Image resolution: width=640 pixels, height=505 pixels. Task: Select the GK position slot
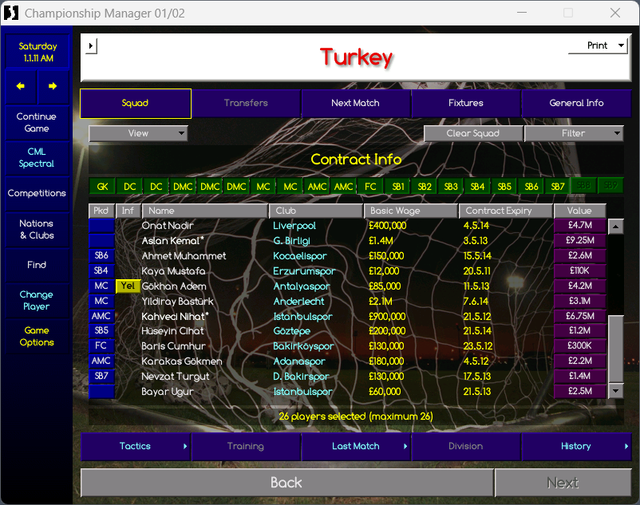[102, 187]
